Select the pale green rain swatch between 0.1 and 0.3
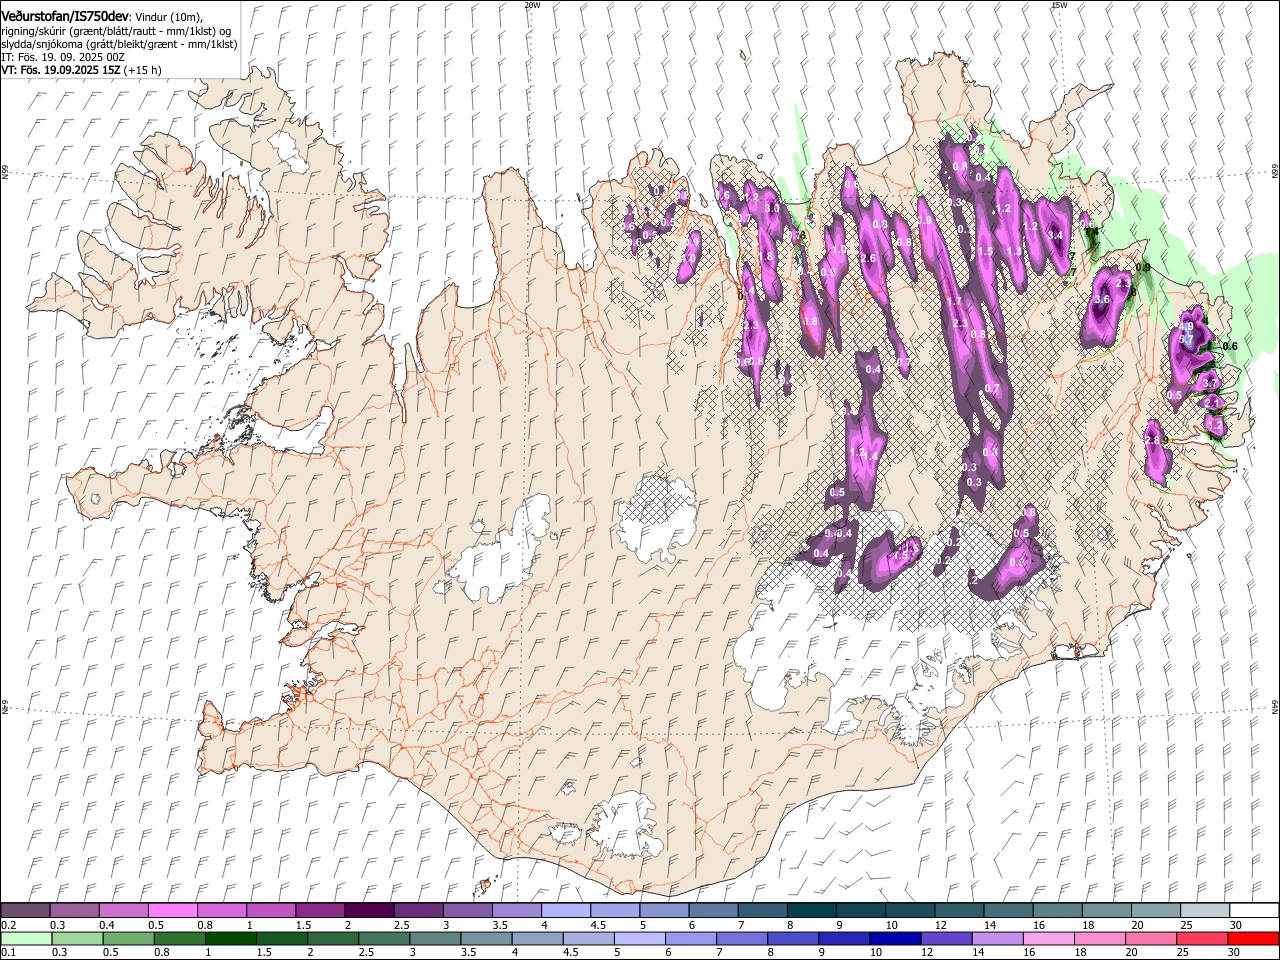 coord(25,938)
